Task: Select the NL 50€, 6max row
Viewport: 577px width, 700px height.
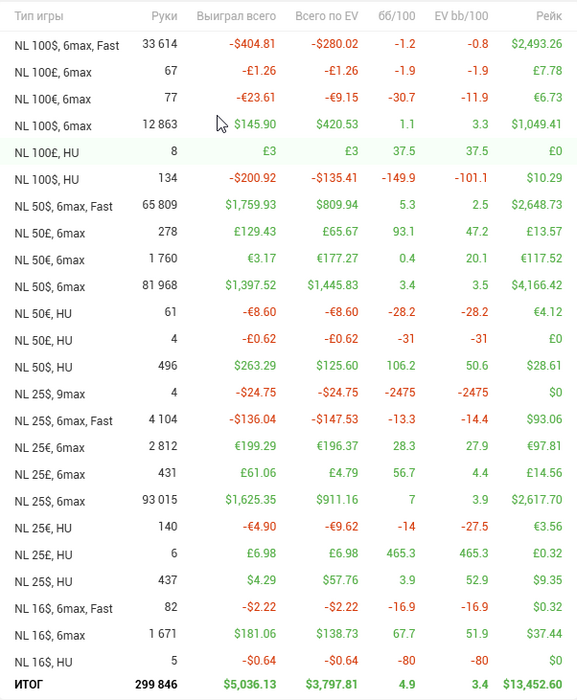Action: pyautogui.click(x=288, y=258)
